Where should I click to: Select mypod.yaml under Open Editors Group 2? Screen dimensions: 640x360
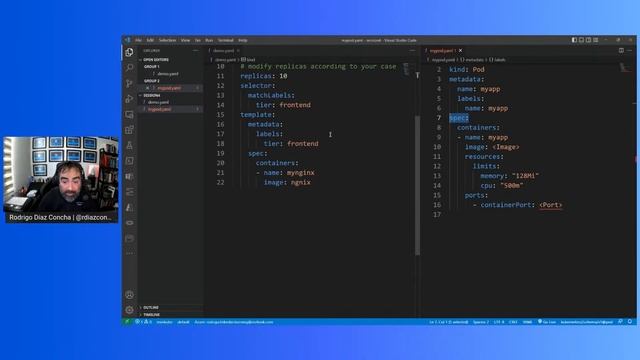click(171, 88)
